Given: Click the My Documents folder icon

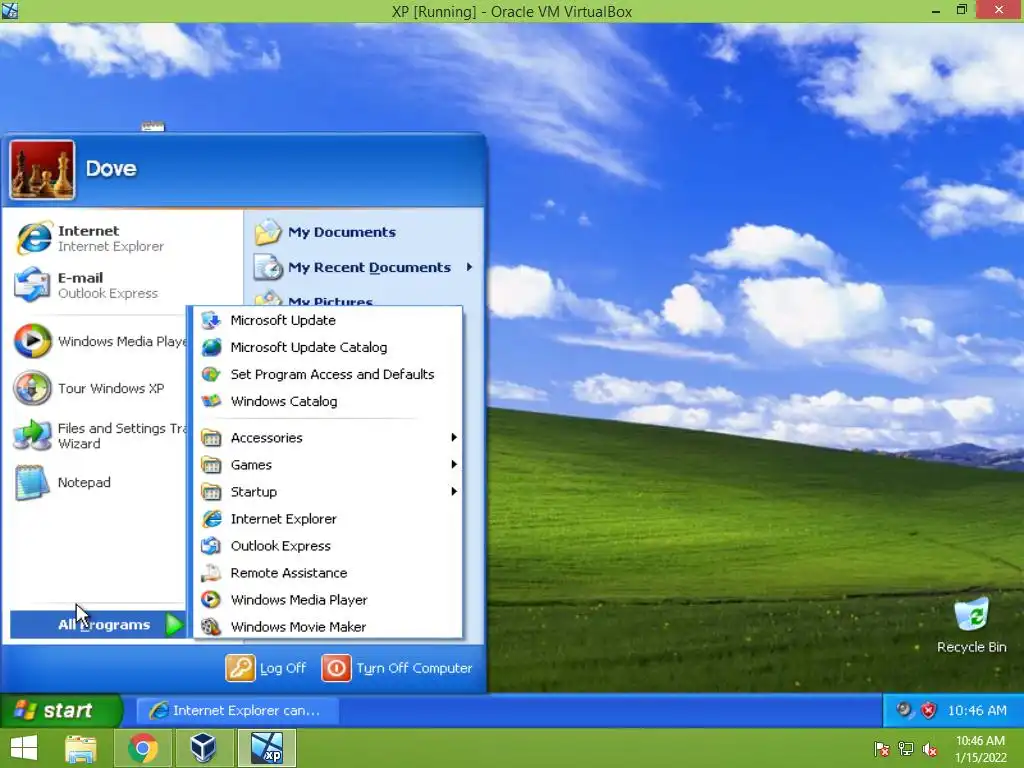Looking at the screenshot, I should [268, 232].
